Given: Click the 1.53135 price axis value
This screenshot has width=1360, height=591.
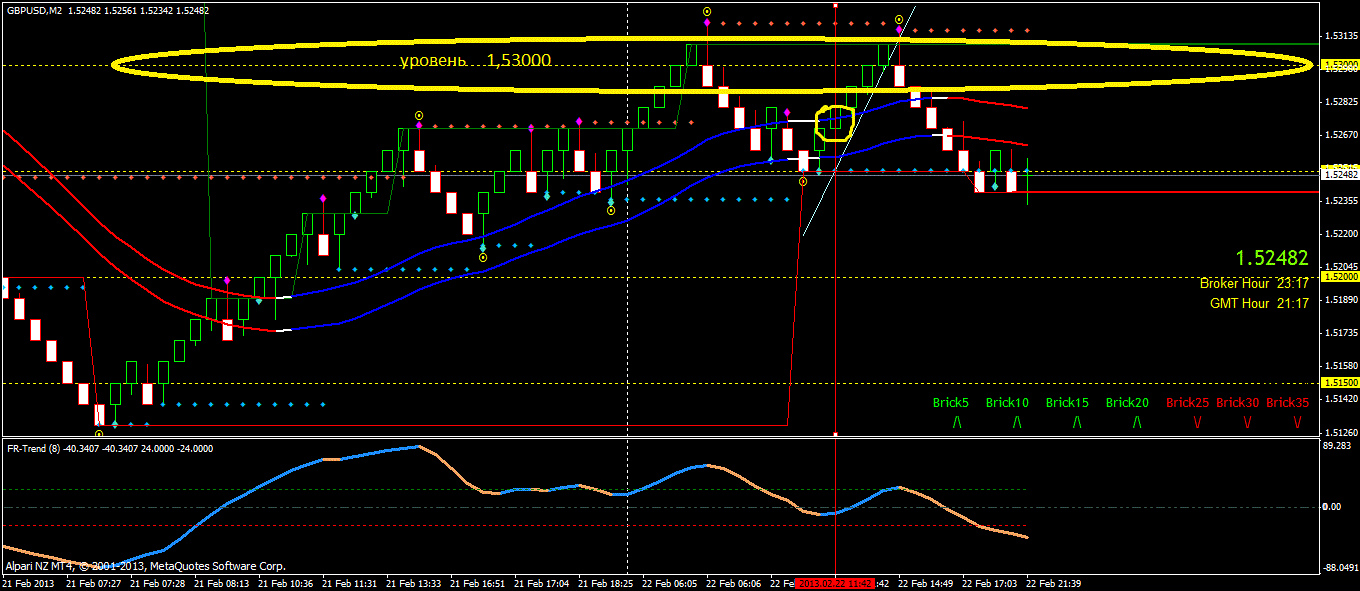Looking at the screenshot, I should pyautogui.click(x=1340, y=36).
